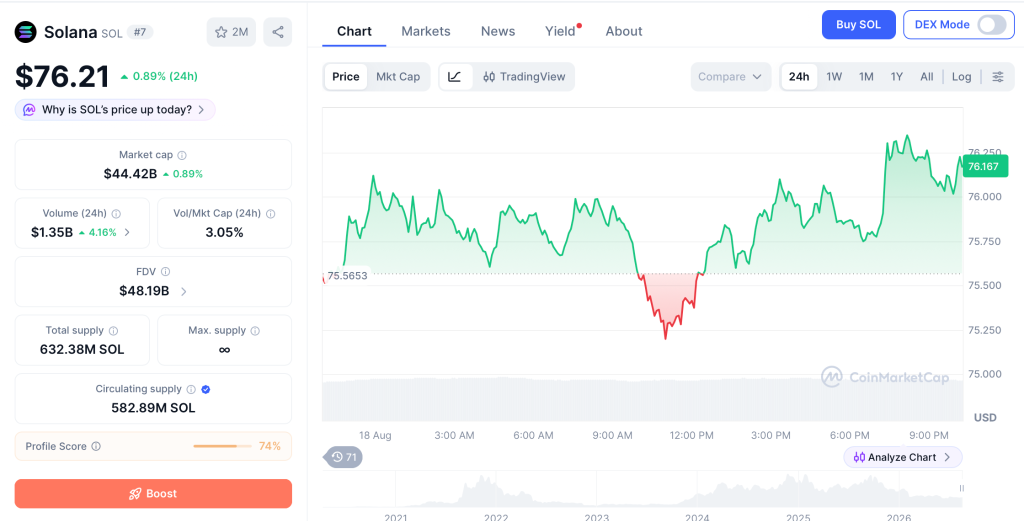Open the News tab
The height and width of the screenshot is (521, 1024).
click(x=498, y=31)
